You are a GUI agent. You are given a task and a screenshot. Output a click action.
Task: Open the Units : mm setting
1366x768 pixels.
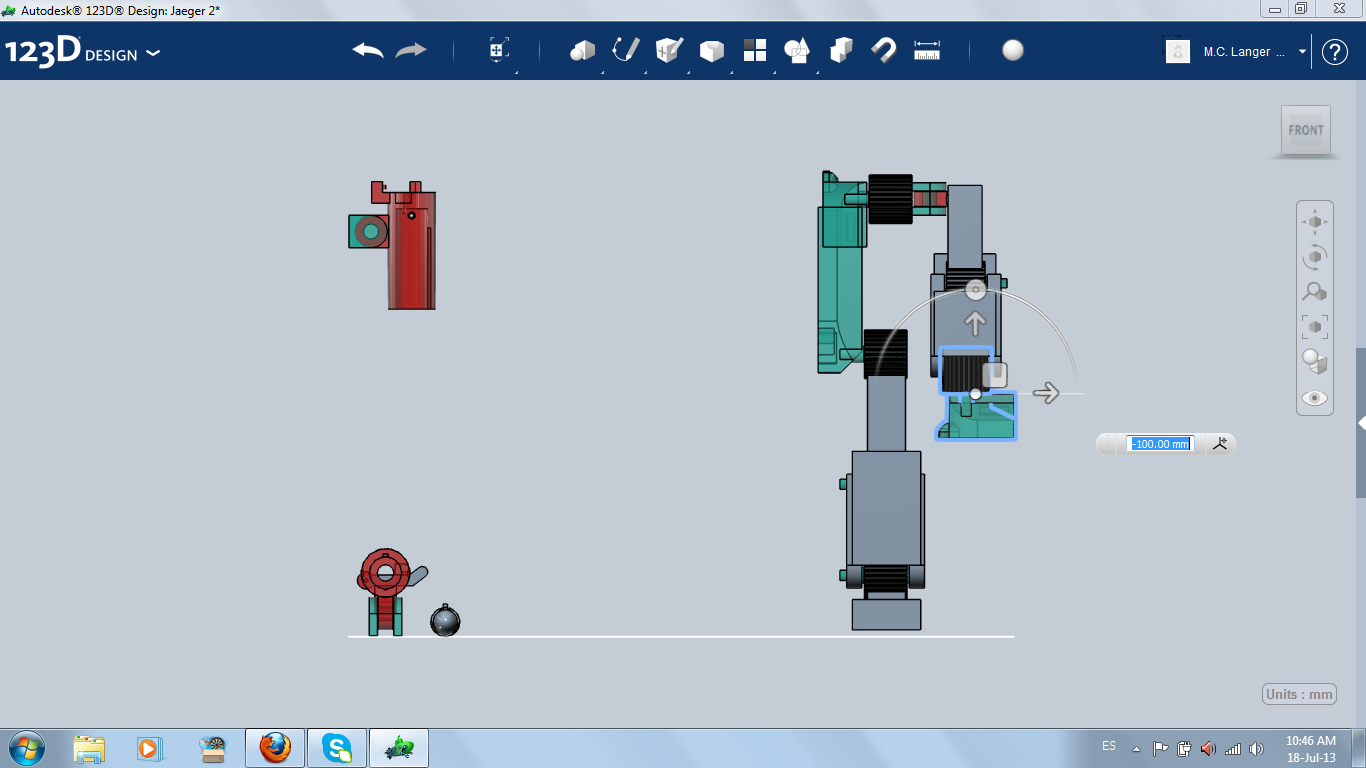[x=1299, y=694]
